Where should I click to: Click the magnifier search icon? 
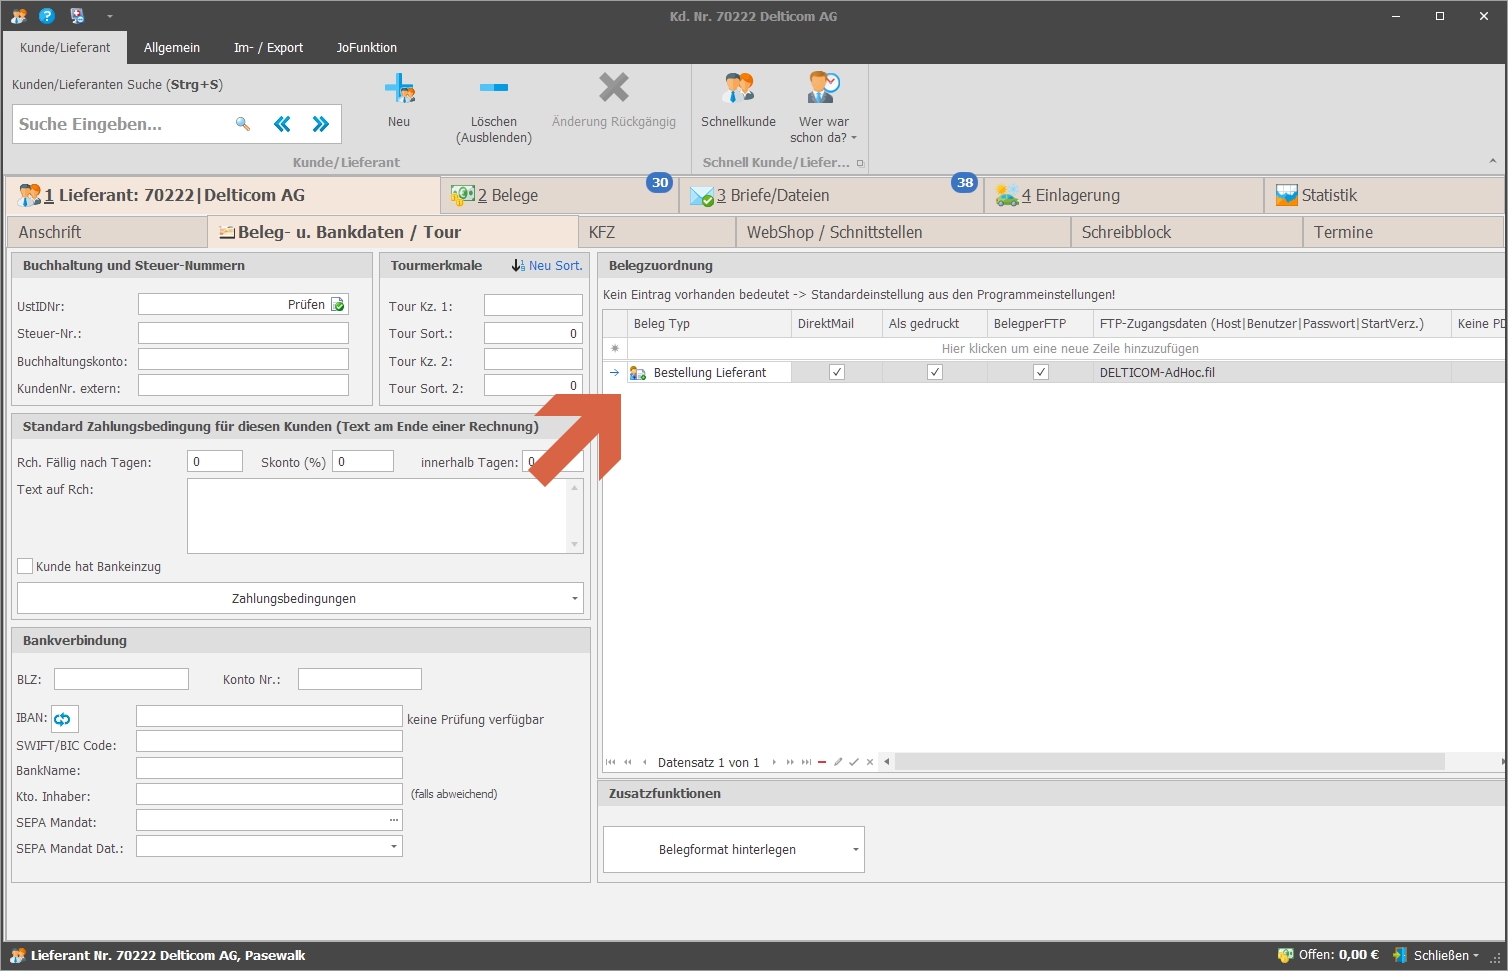point(242,124)
